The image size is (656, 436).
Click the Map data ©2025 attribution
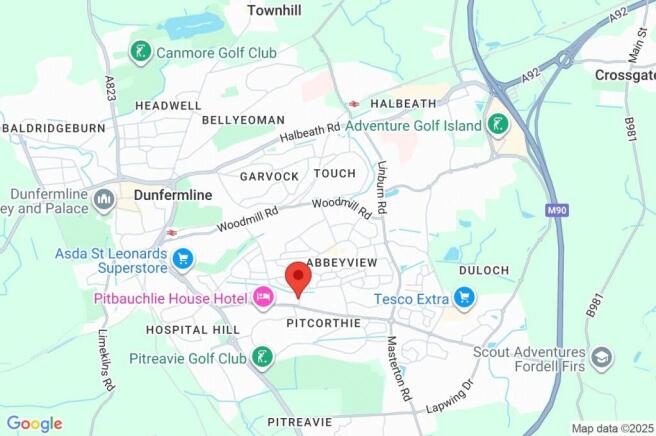[612, 428]
